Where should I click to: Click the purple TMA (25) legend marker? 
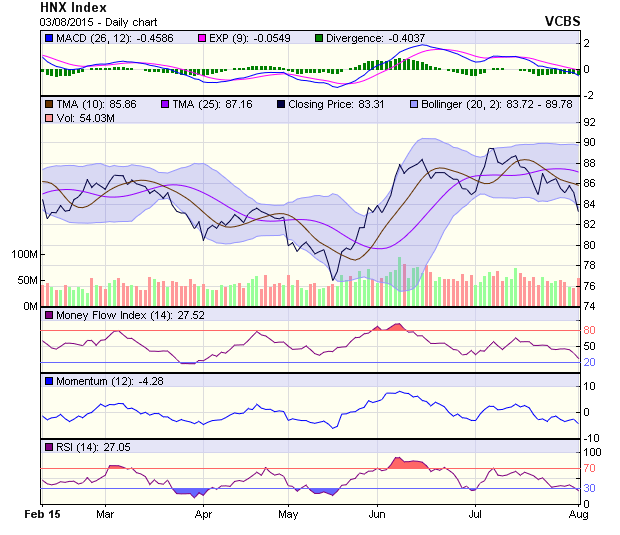pos(166,103)
